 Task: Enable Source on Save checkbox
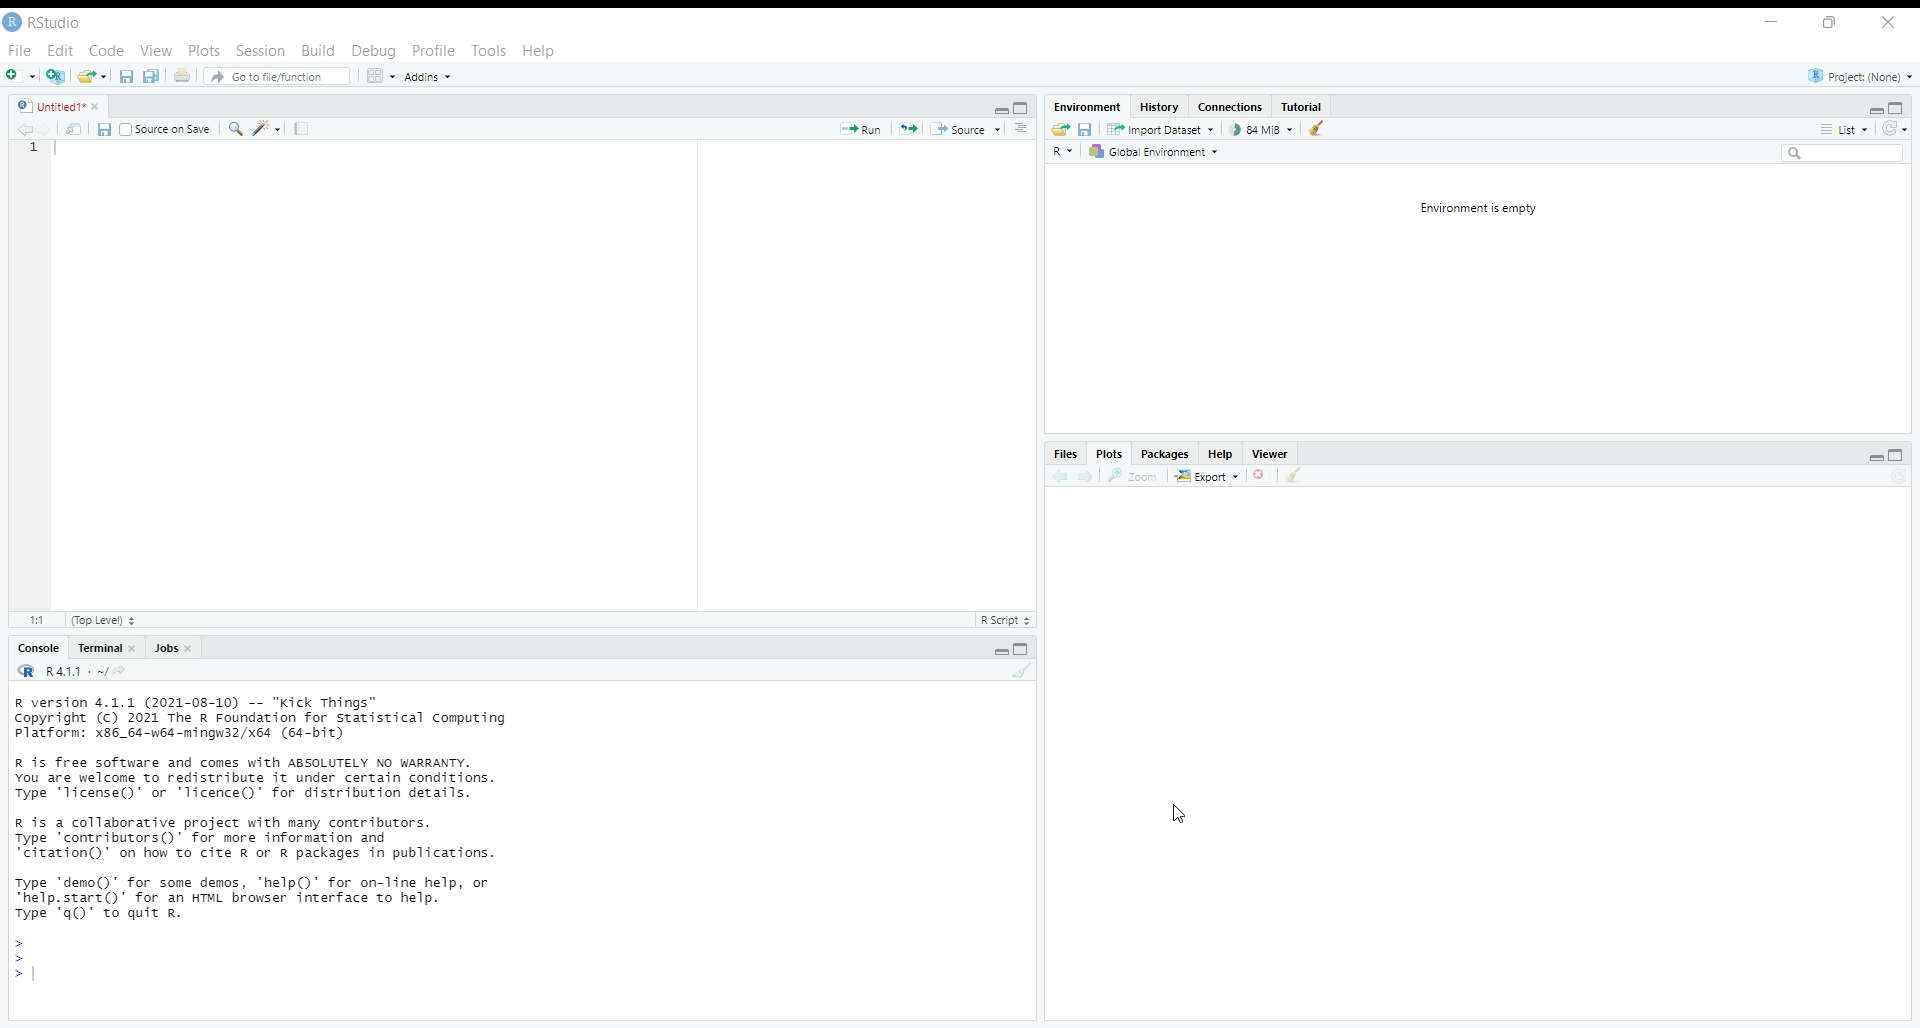pyautogui.click(x=126, y=130)
